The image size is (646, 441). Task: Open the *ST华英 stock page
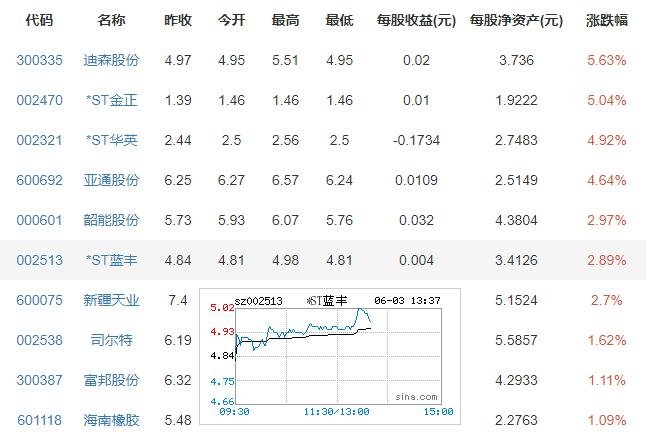pyautogui.click(x=112, y=140)
